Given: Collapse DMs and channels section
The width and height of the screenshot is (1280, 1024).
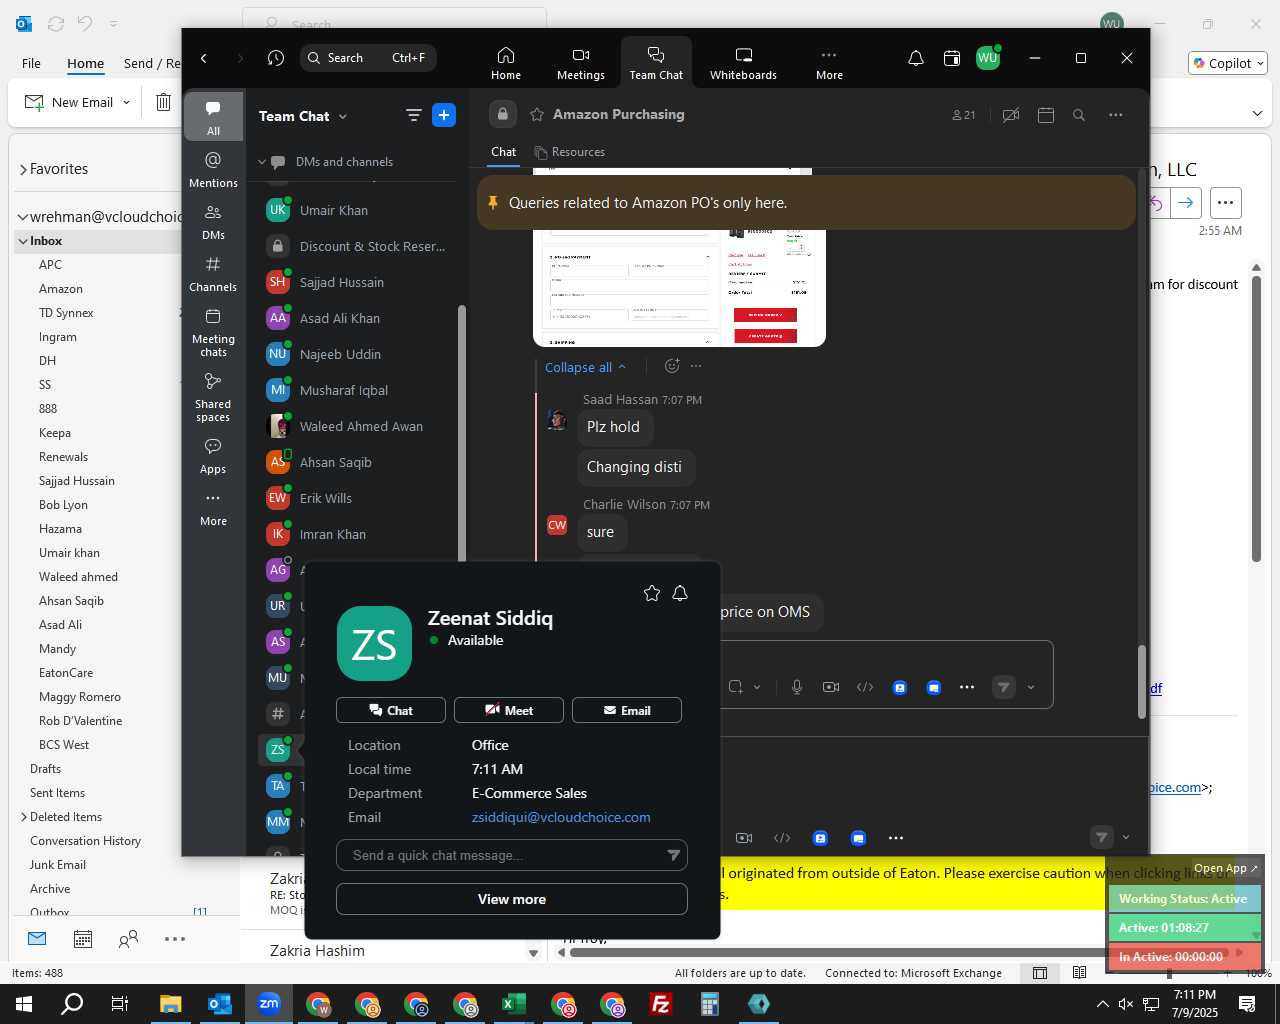Looking at the screenshot, I should pyautogui.click(x=262, y=162).
